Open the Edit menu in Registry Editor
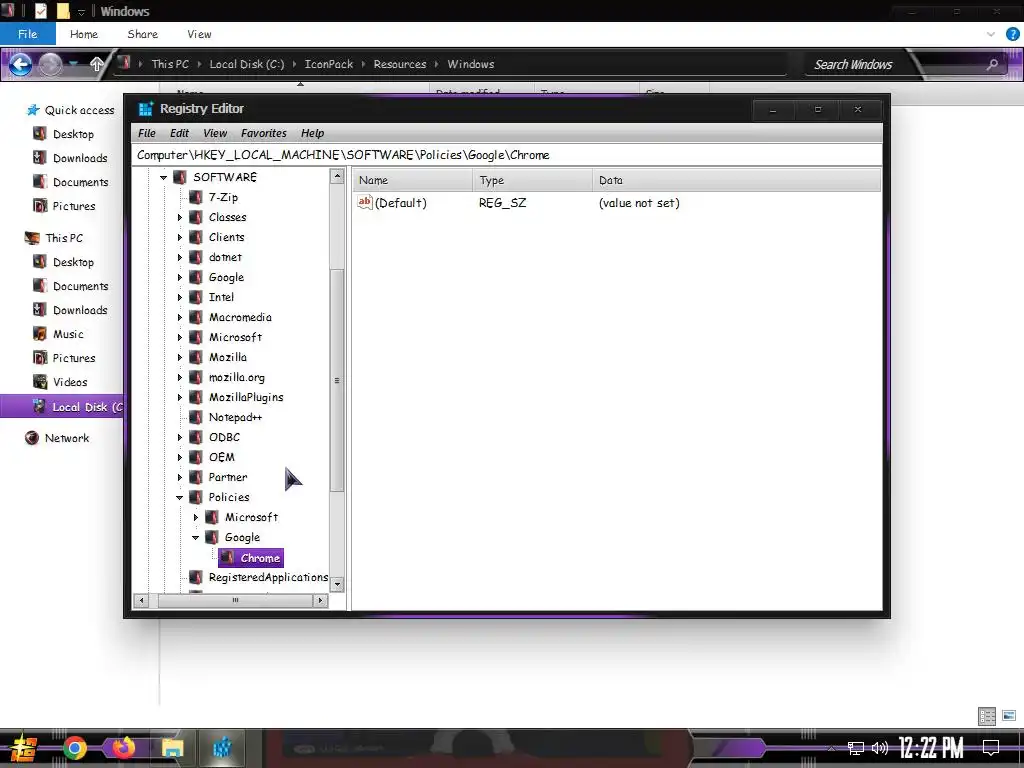The height and width of the screenshot is (768, 1024). (179, 133)
